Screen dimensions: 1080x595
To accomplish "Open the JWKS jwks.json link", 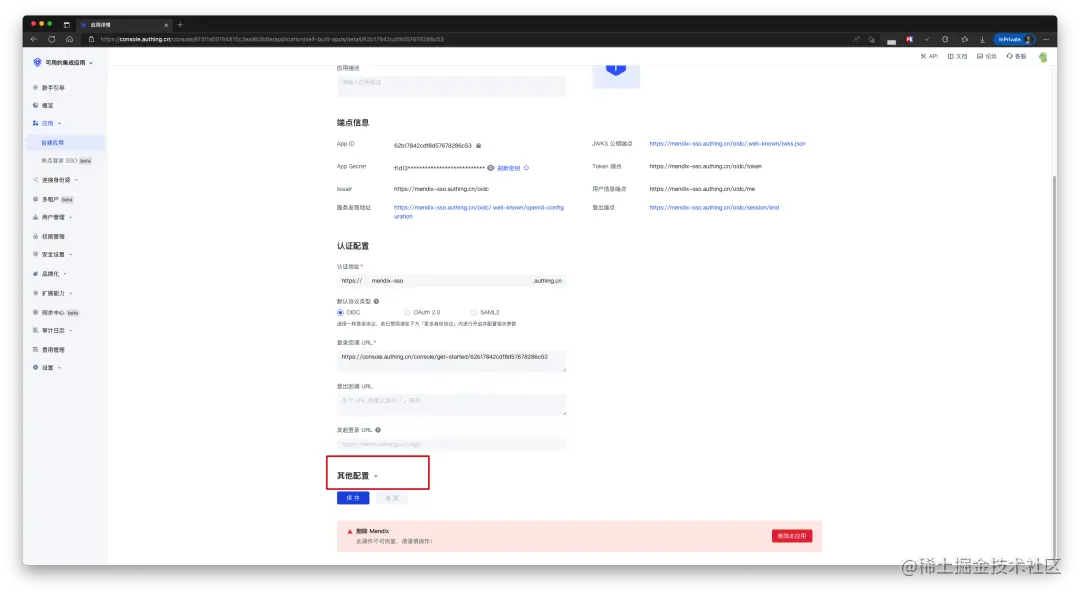I will click(x=727, y=143).
